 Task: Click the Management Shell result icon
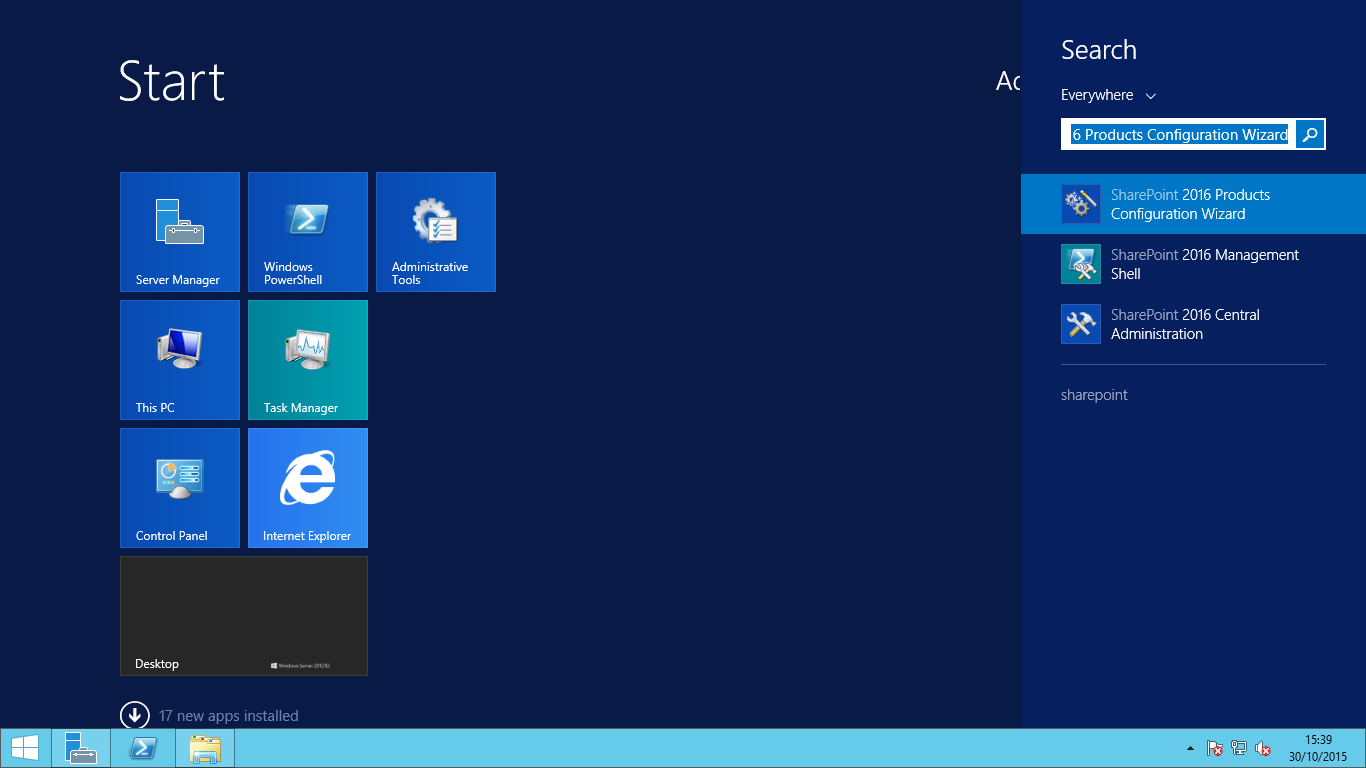point(1081,264)
